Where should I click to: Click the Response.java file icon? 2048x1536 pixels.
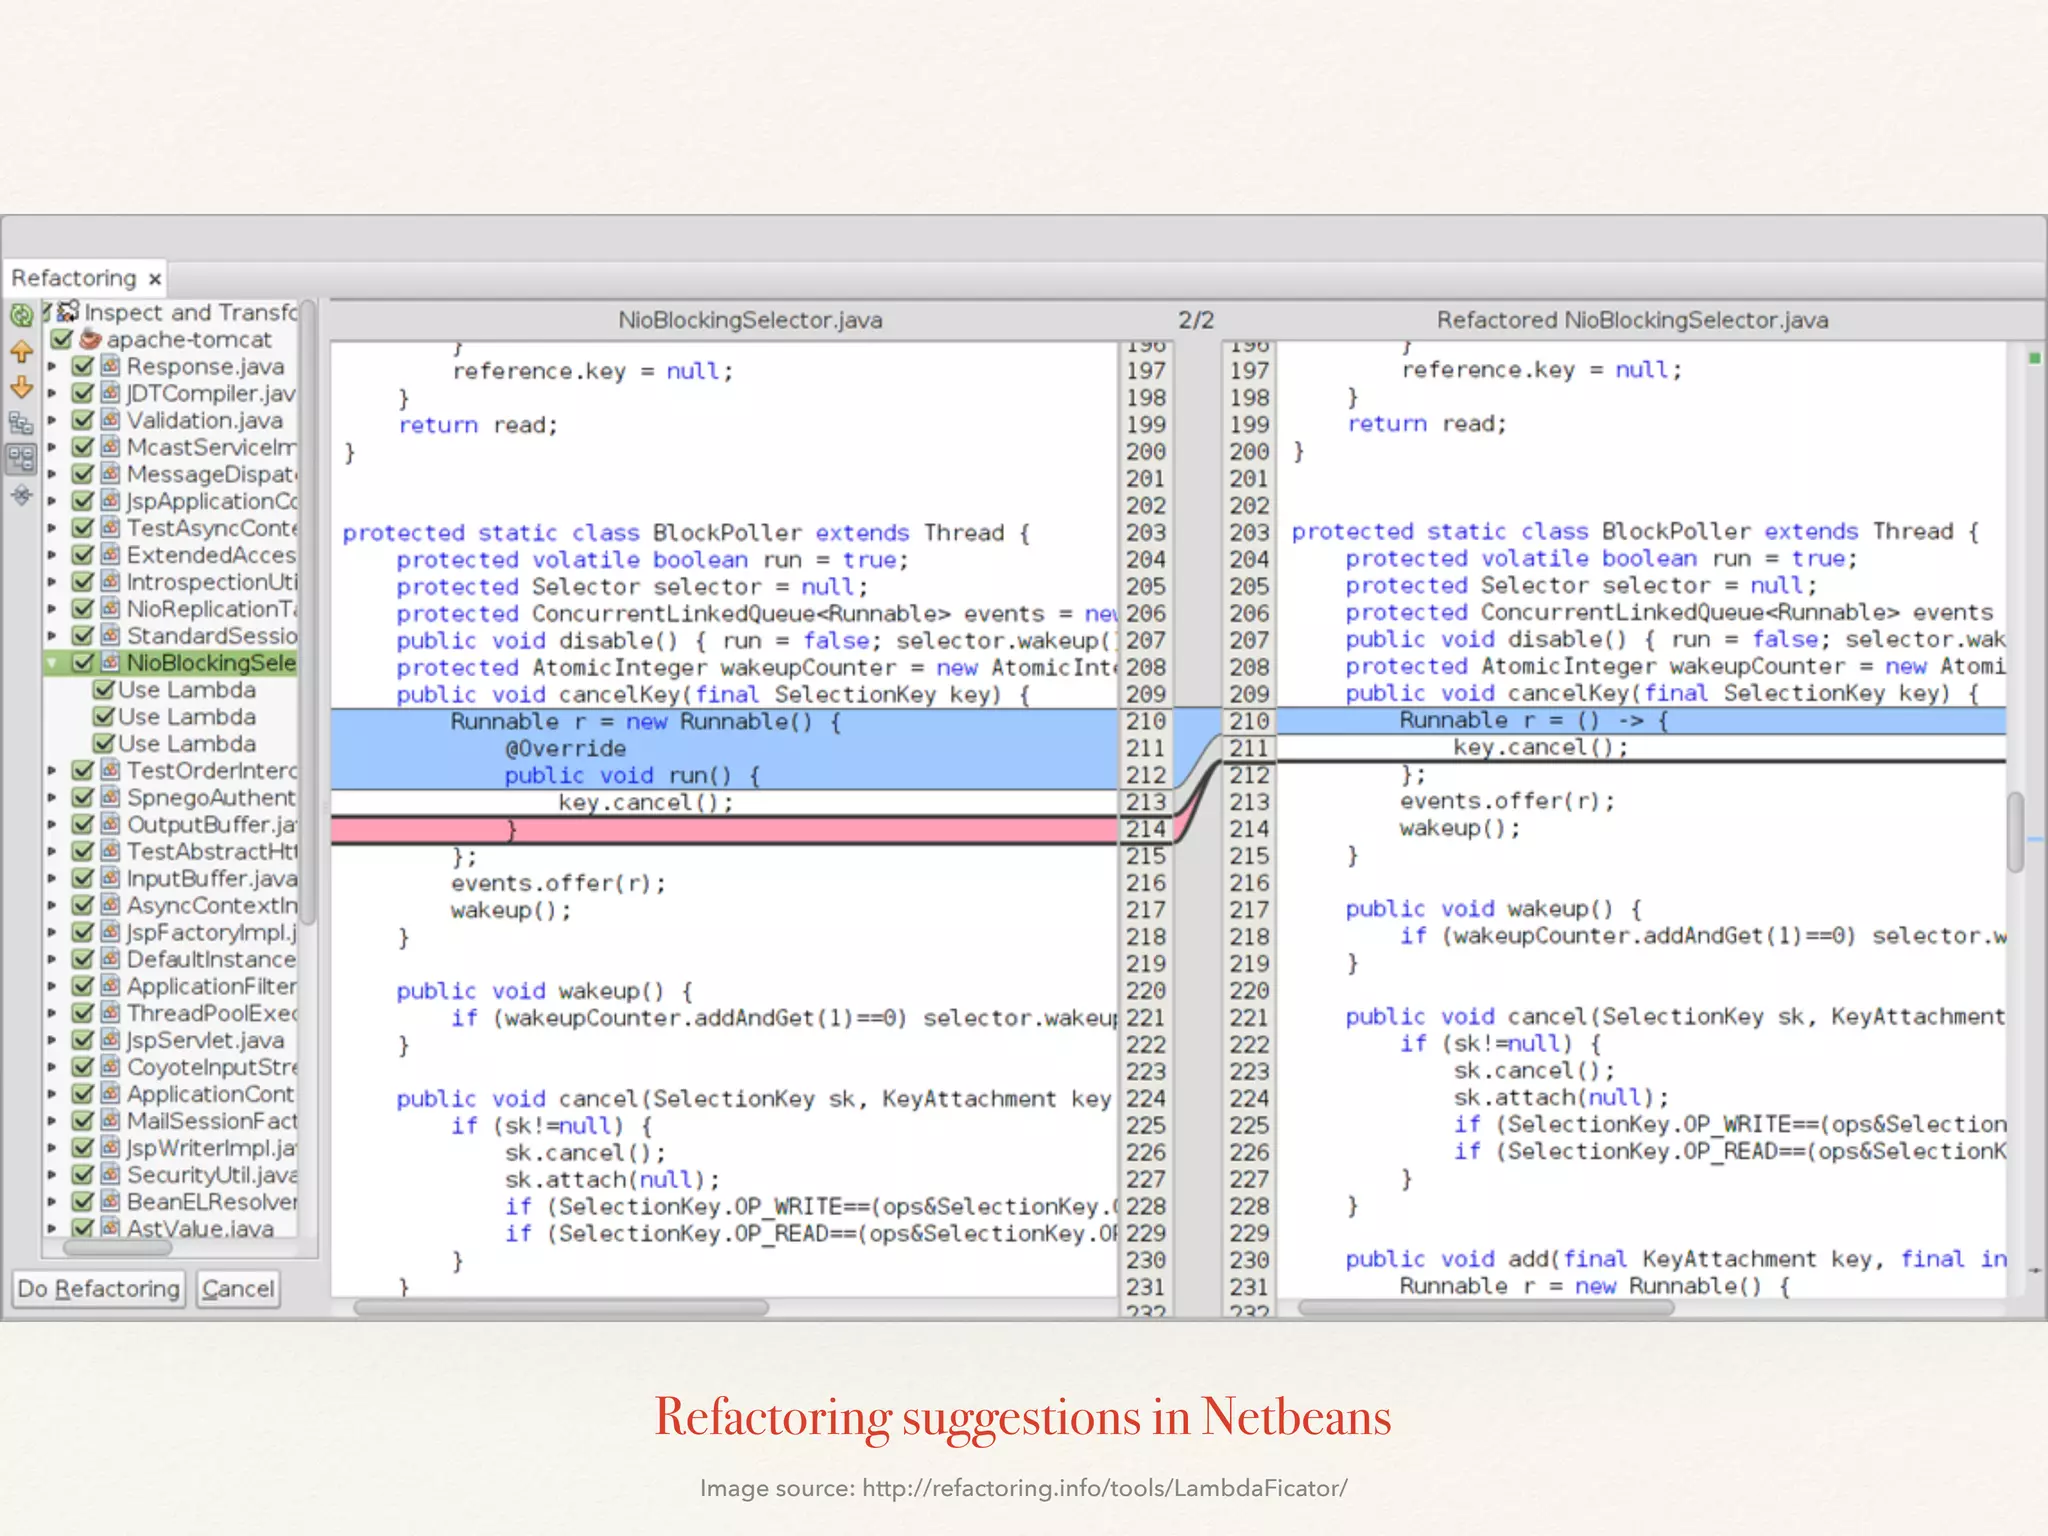[x=110, y=366]
